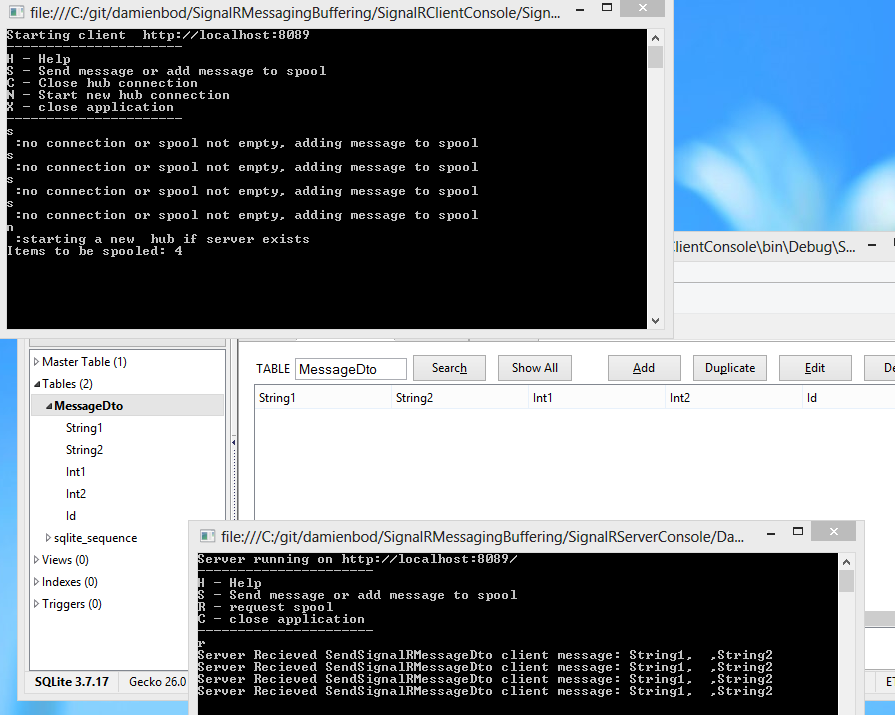895x715 pixels.
Task: Expand the sqlite_sequence table node
Action: (48, 538)
